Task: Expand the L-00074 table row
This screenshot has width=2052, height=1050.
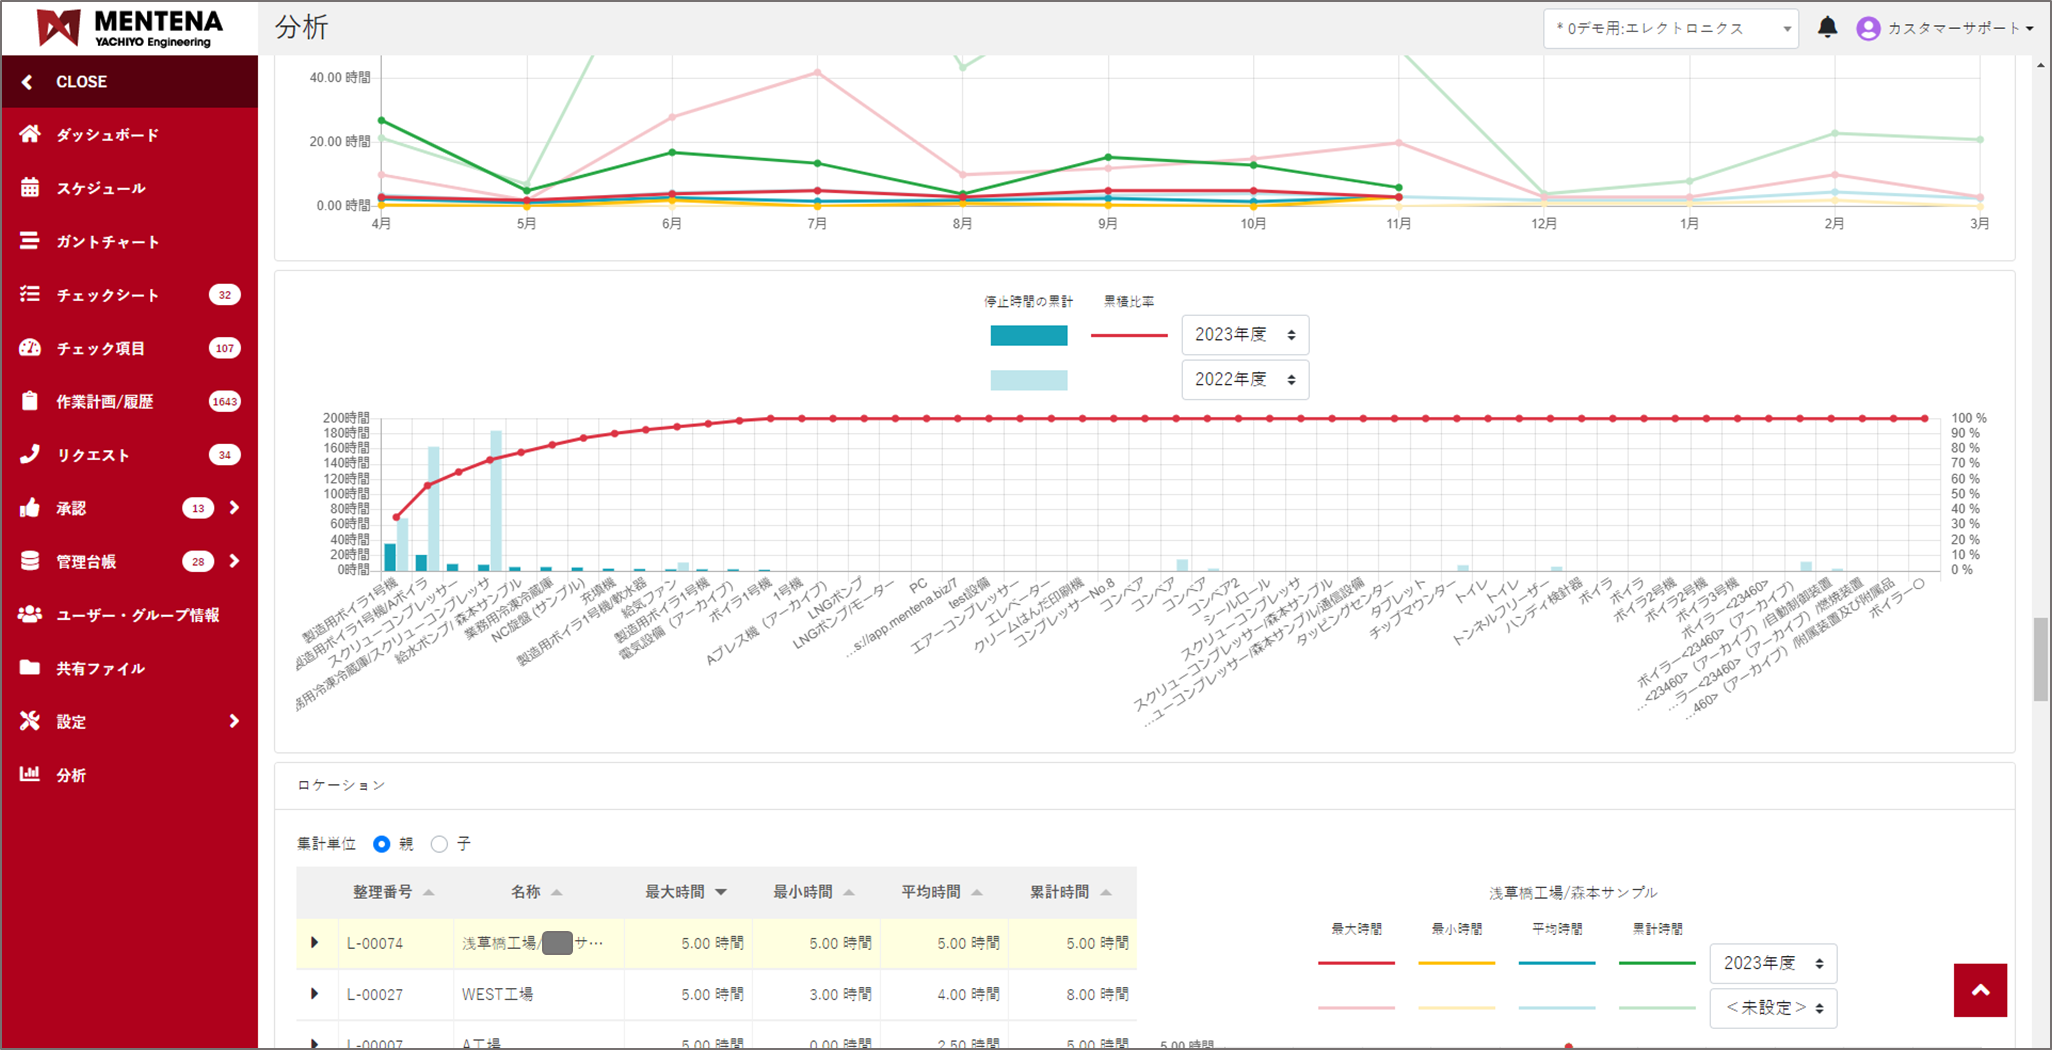Action: click(x=315, y=943)
